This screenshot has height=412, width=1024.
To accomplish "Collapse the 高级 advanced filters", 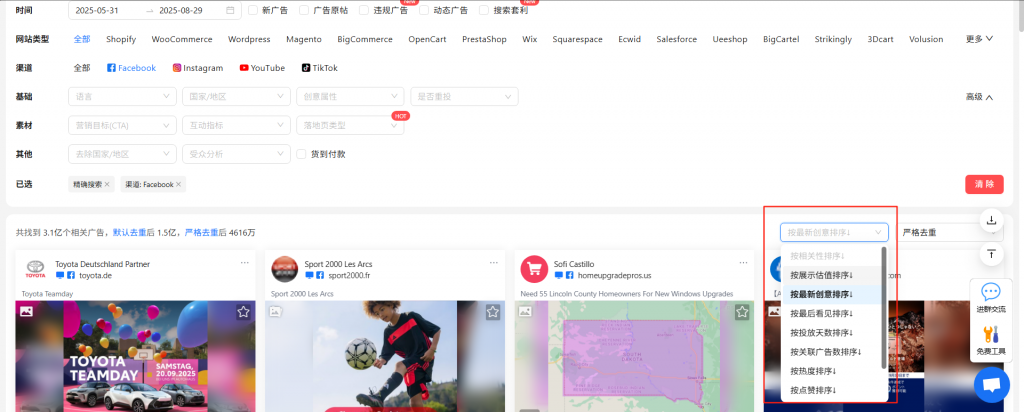I will coord(979,97).
